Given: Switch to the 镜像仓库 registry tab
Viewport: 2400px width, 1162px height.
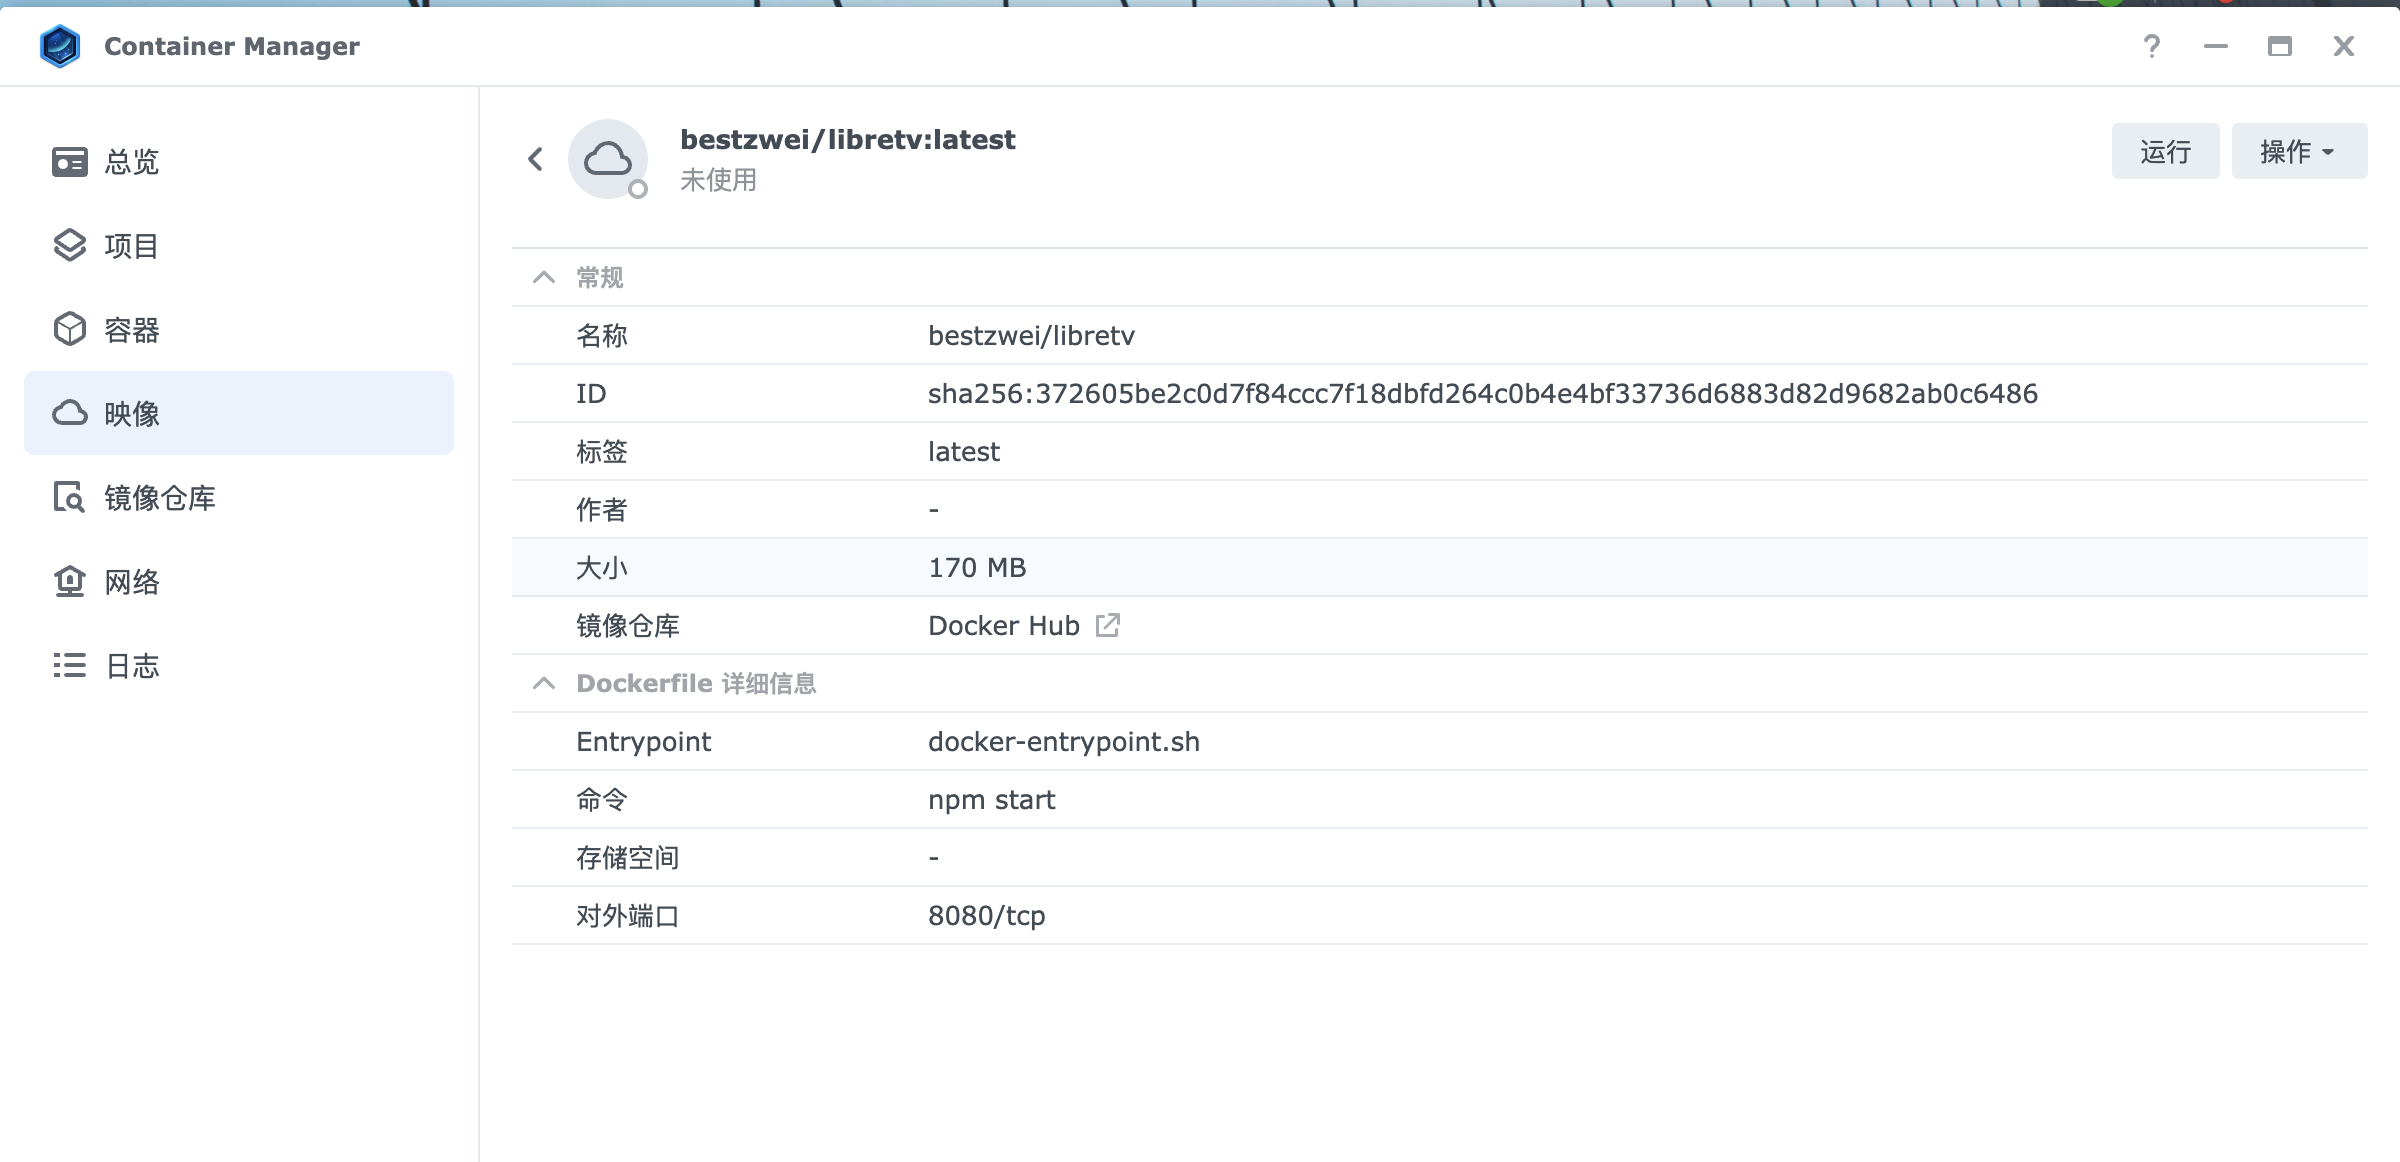Looking at the screenshot, I should [x=160, y=497].
